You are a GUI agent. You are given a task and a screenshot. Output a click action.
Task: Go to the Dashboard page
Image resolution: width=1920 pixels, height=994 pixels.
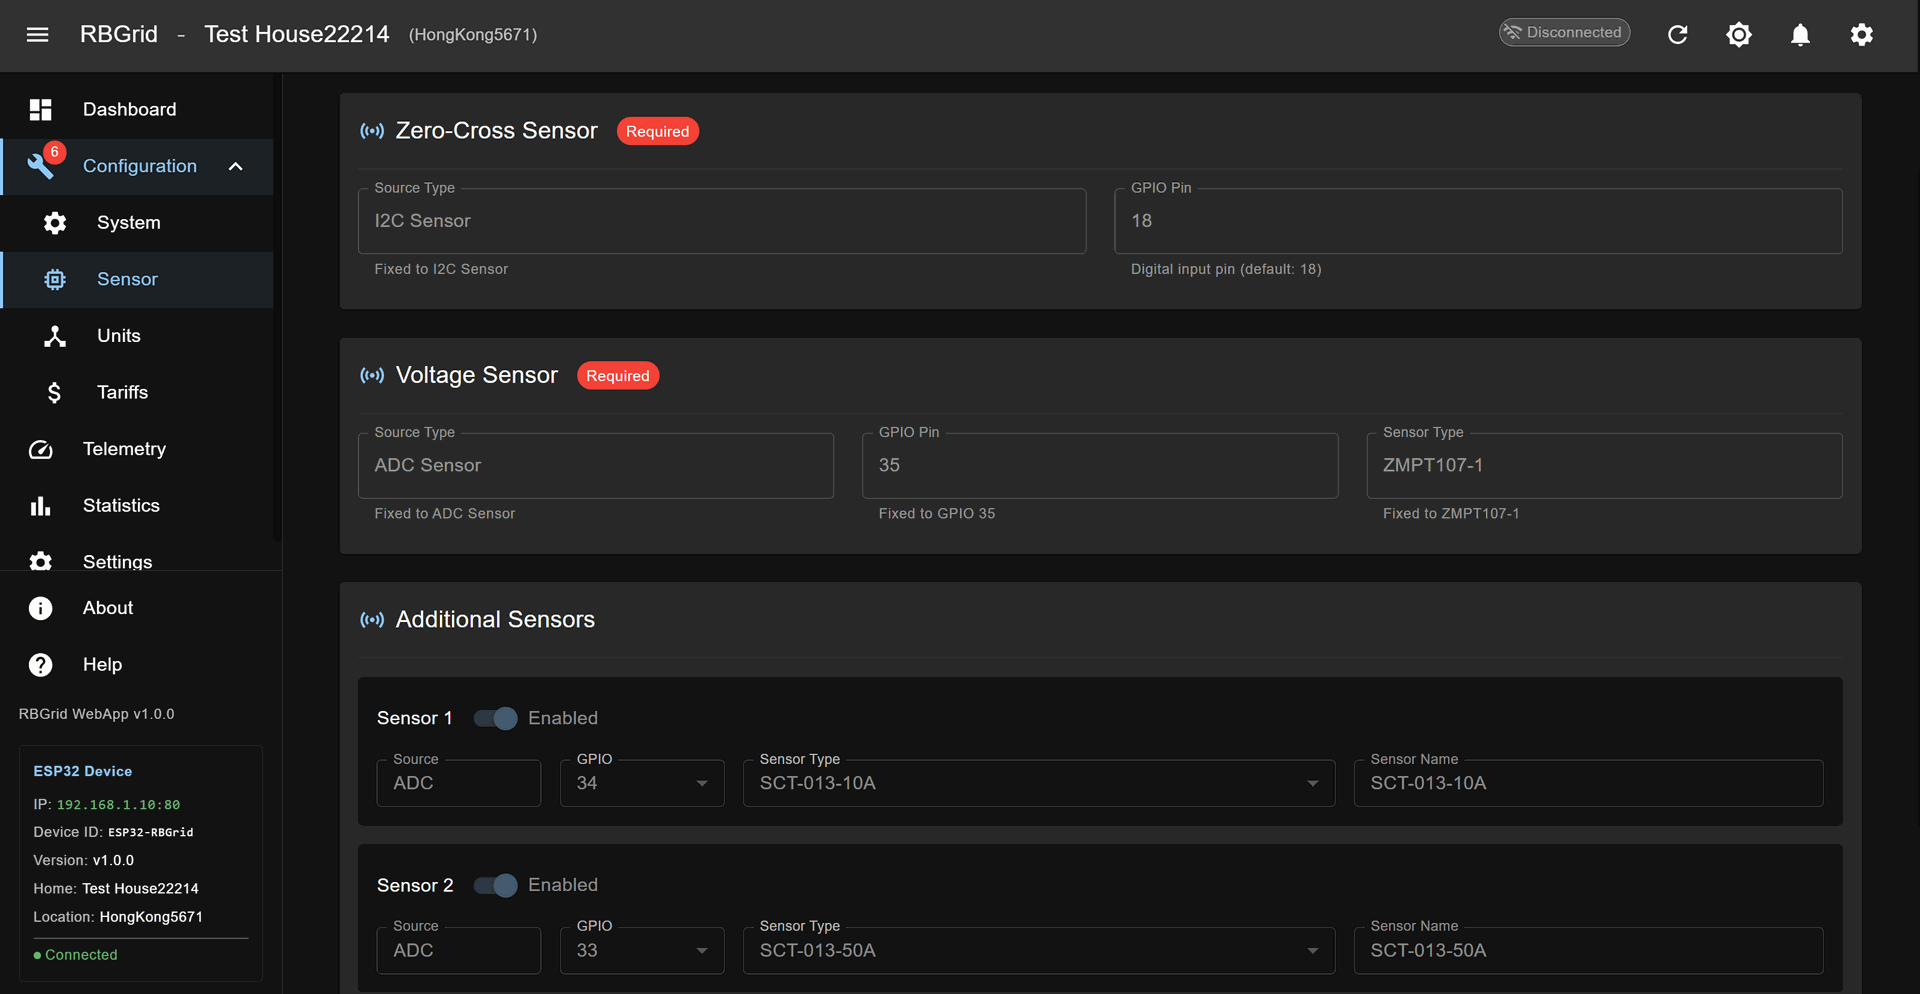click(129, 110)
